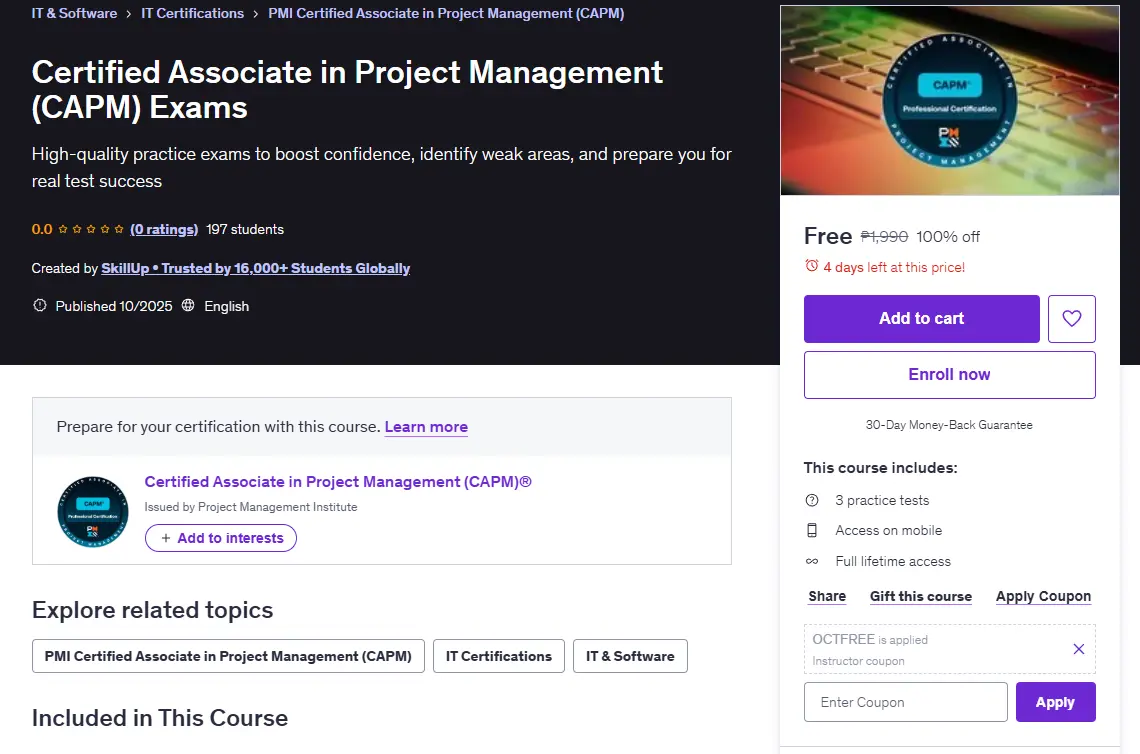Click the Included in This Course heading

click(x=160, y=718)
